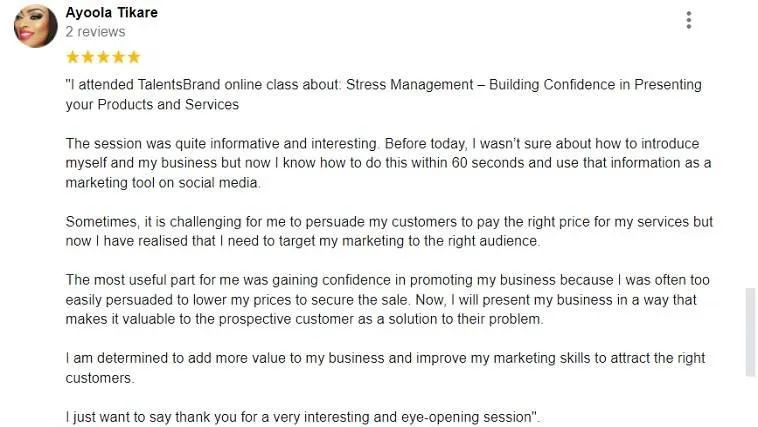Click the scrollbar track above the thumb

coord(750,150)
